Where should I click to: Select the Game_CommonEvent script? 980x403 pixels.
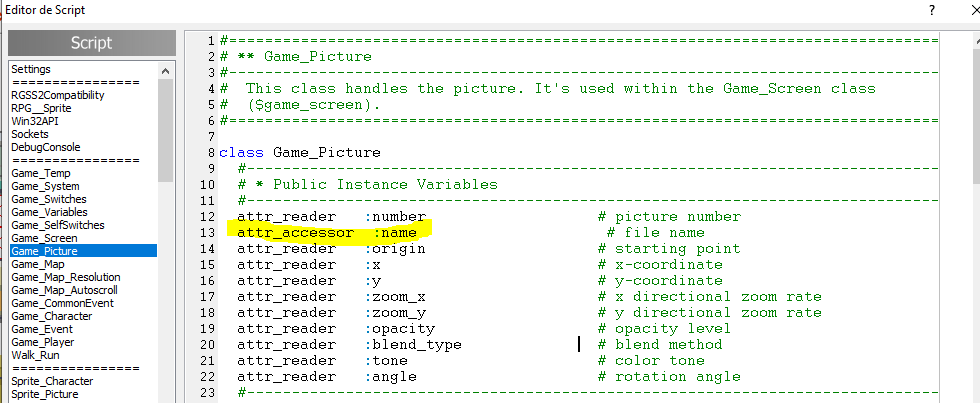[x=59, y=303]
